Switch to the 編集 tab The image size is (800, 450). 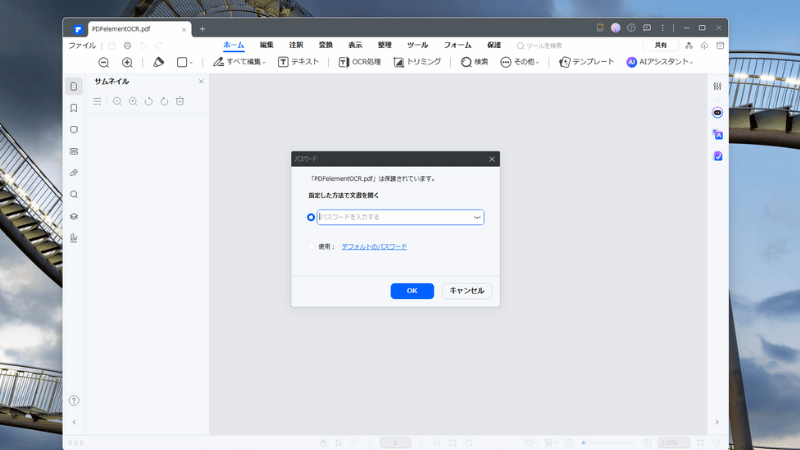pyautogui.click(x=266, y=45)
